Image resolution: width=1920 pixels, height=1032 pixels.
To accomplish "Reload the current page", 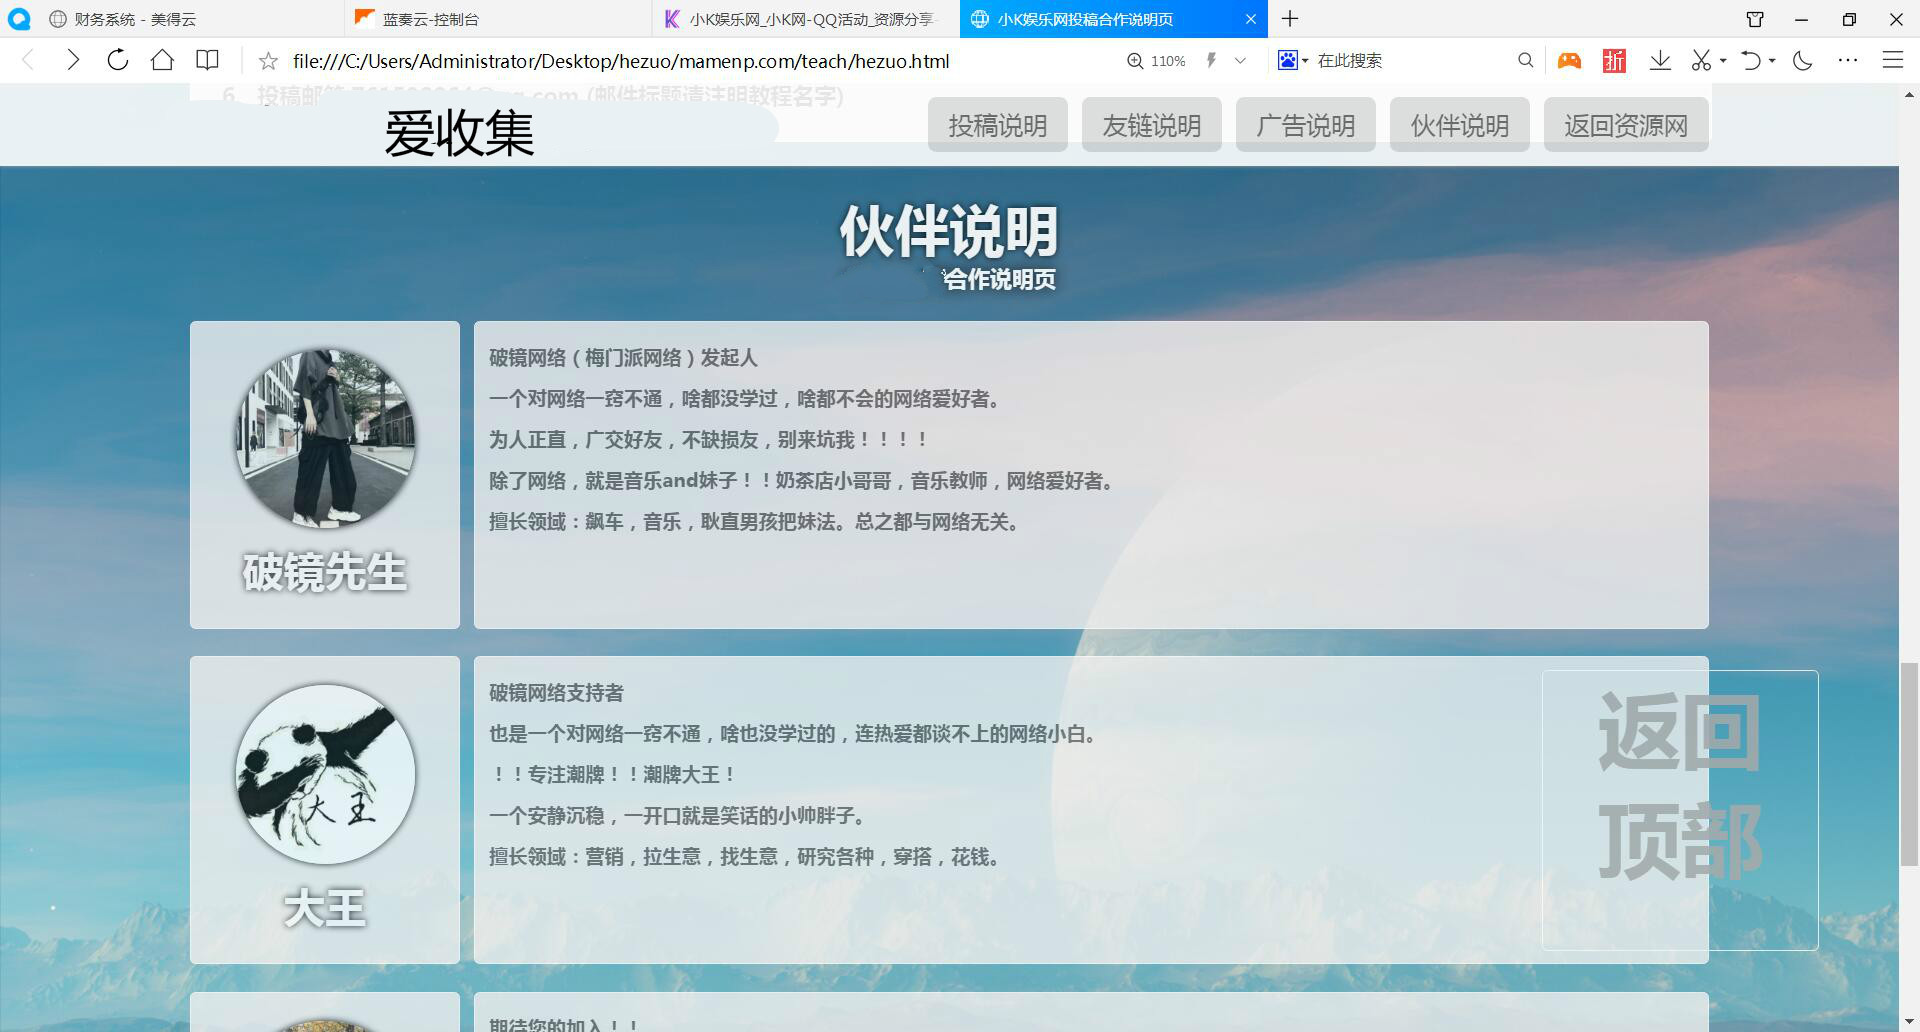I will pos(118,61).
